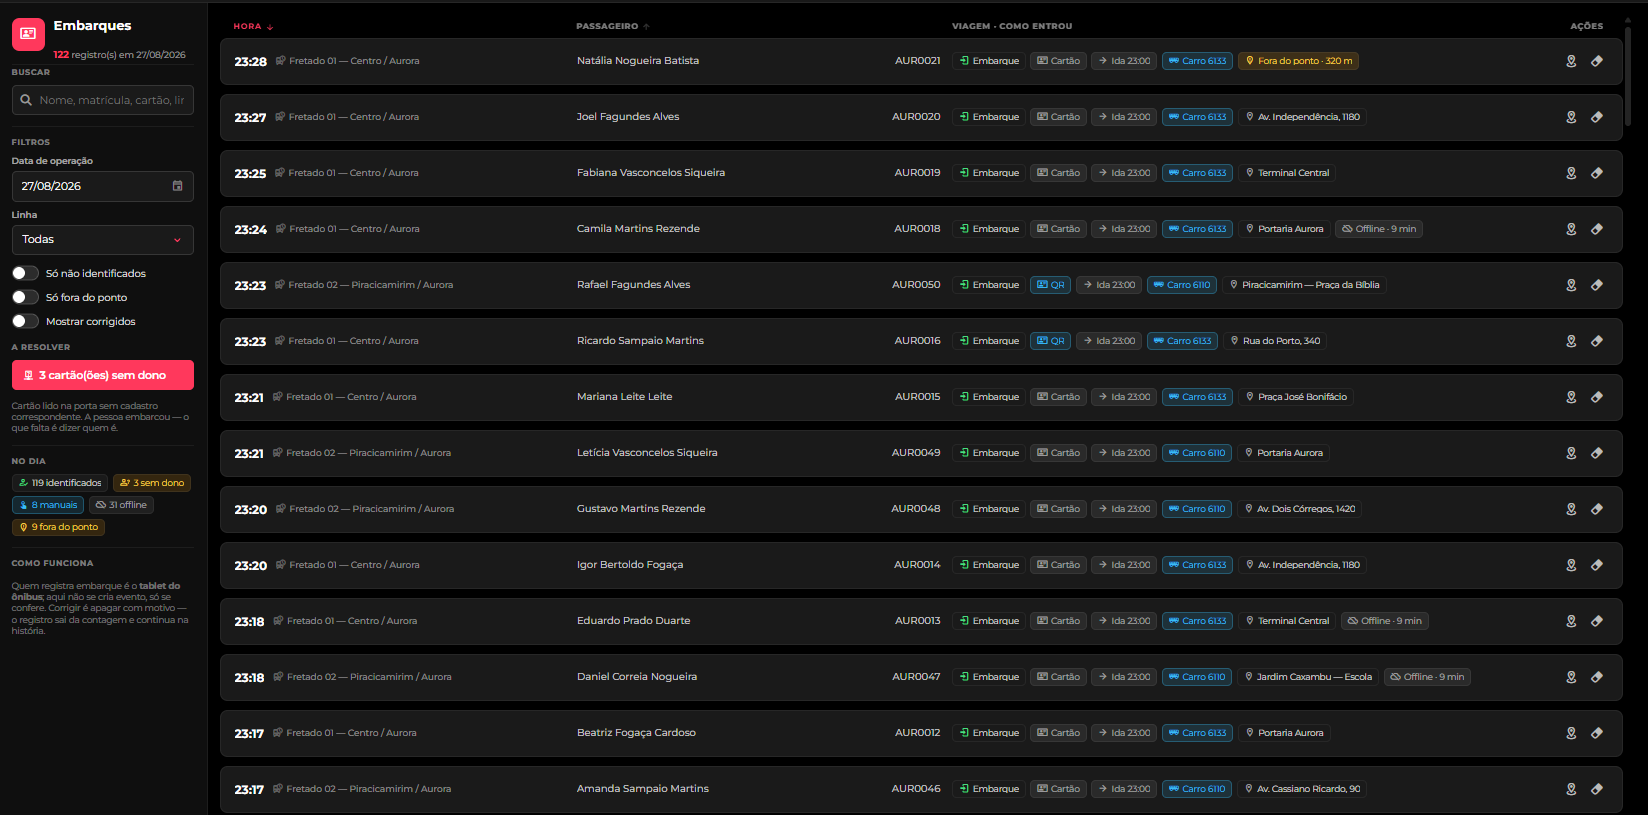Enable the 'Só não identificados' switch
Viewport: 1648px width, 815px height.
(25, 273)
